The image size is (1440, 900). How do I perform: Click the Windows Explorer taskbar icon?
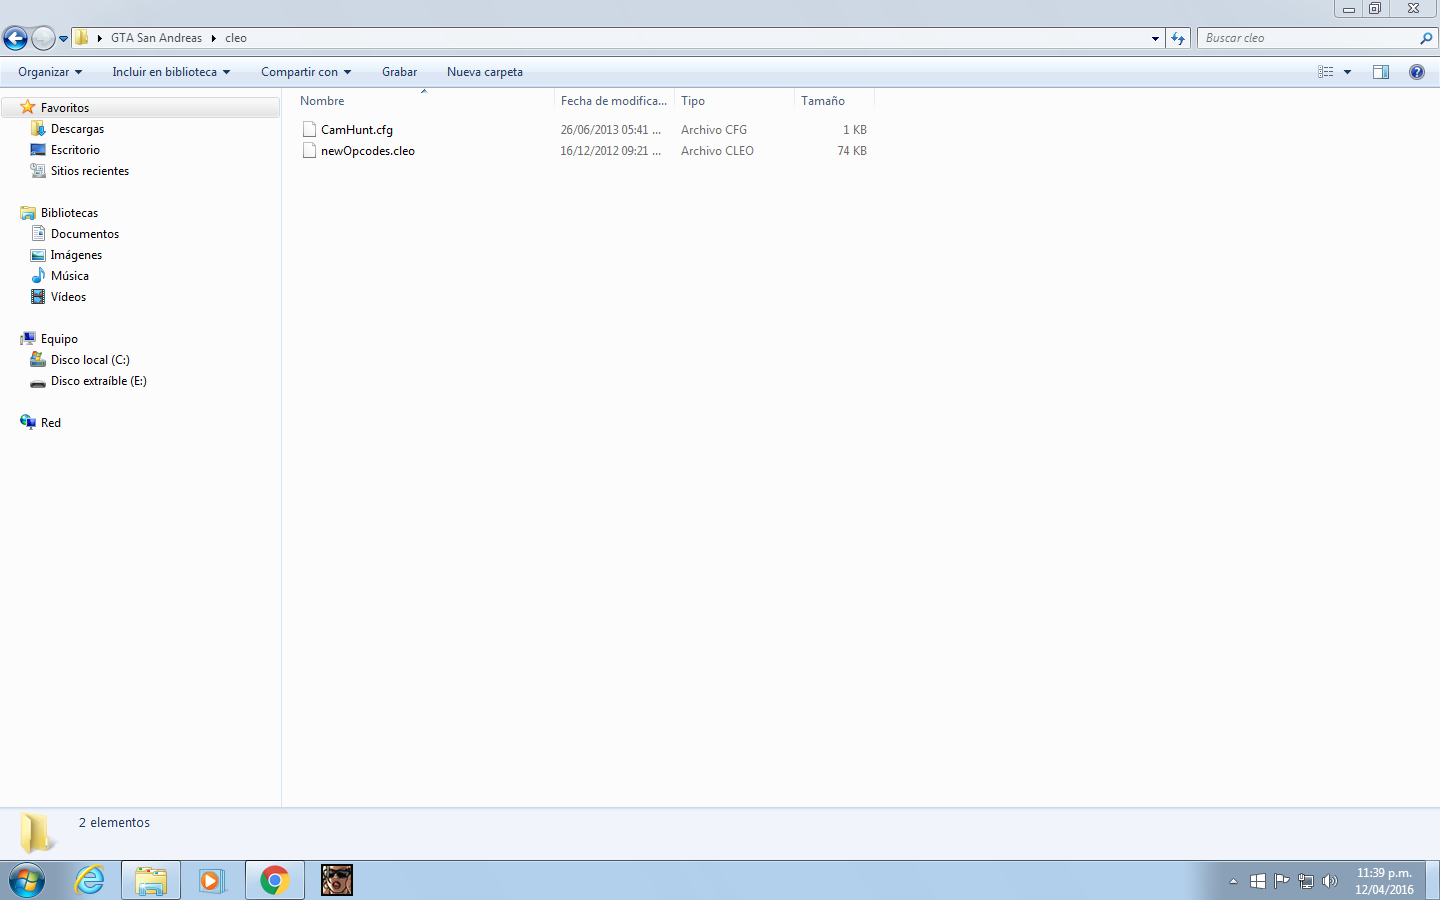click(x=151, y=880)
